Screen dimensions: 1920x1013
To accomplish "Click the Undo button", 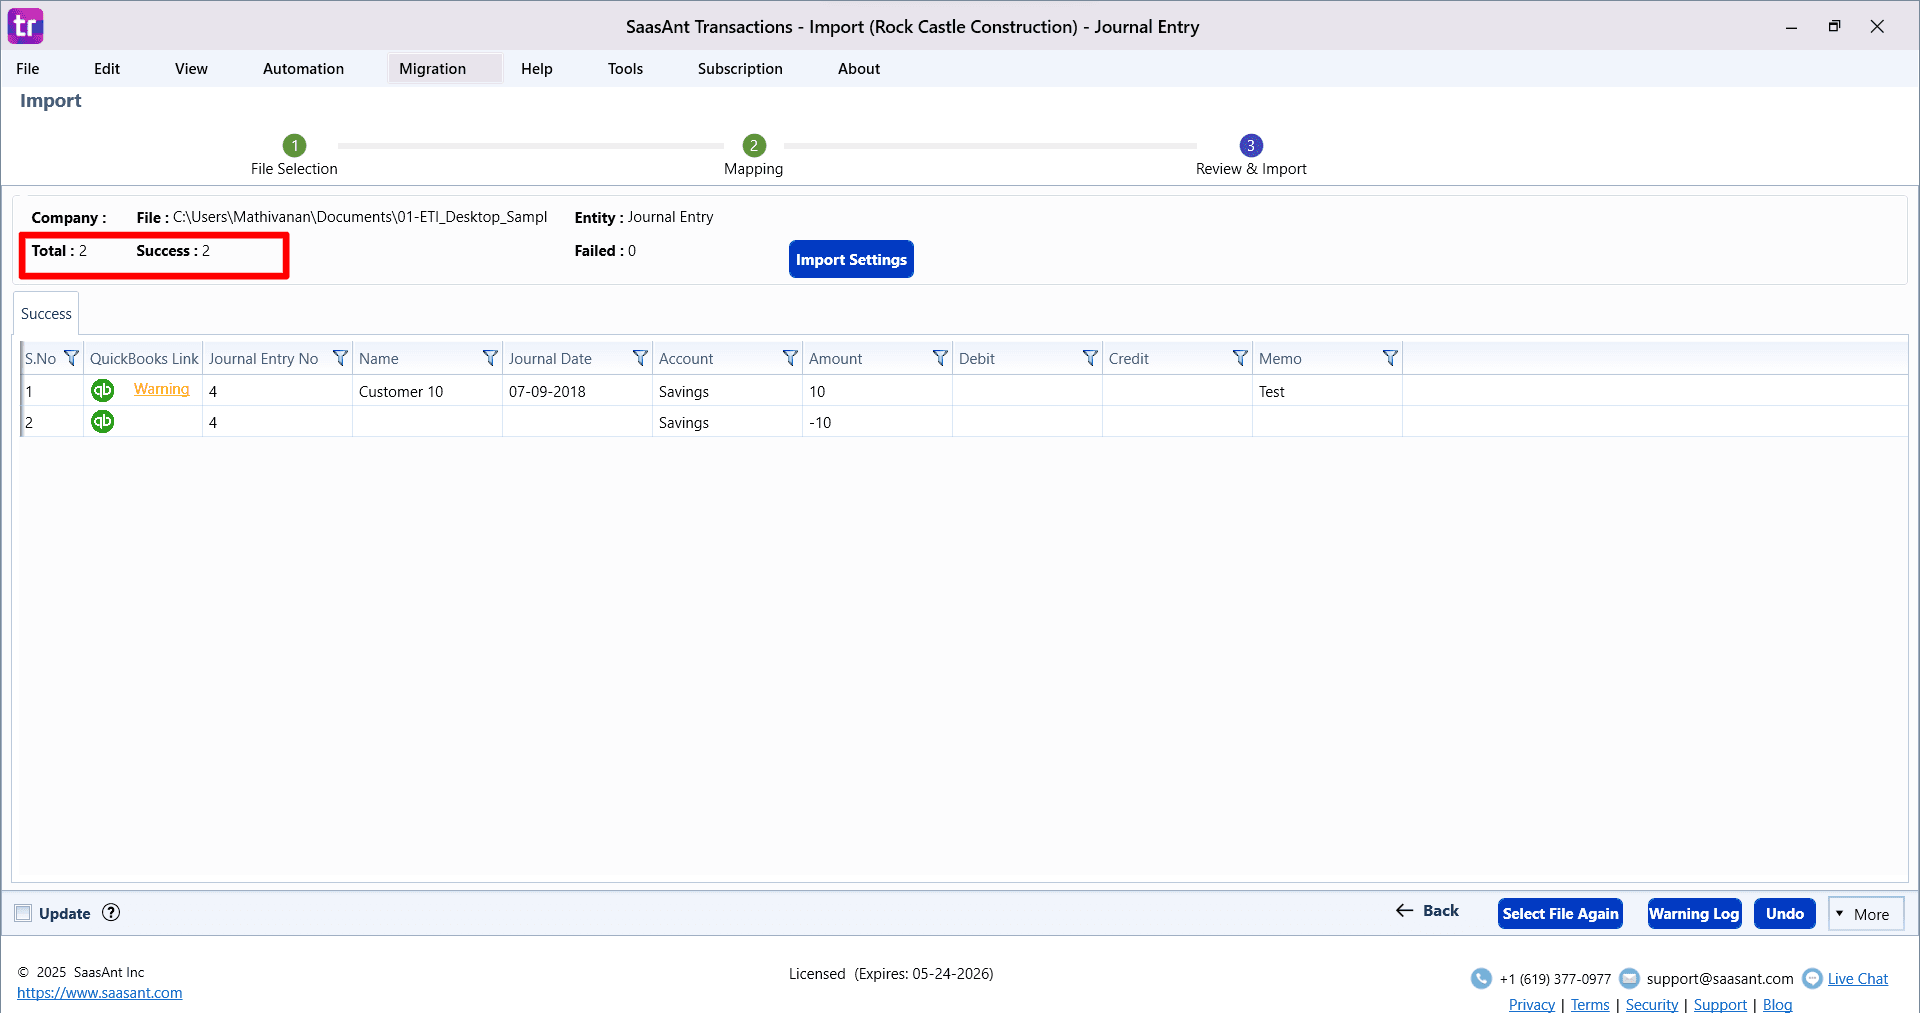I will click(1784, 914).
